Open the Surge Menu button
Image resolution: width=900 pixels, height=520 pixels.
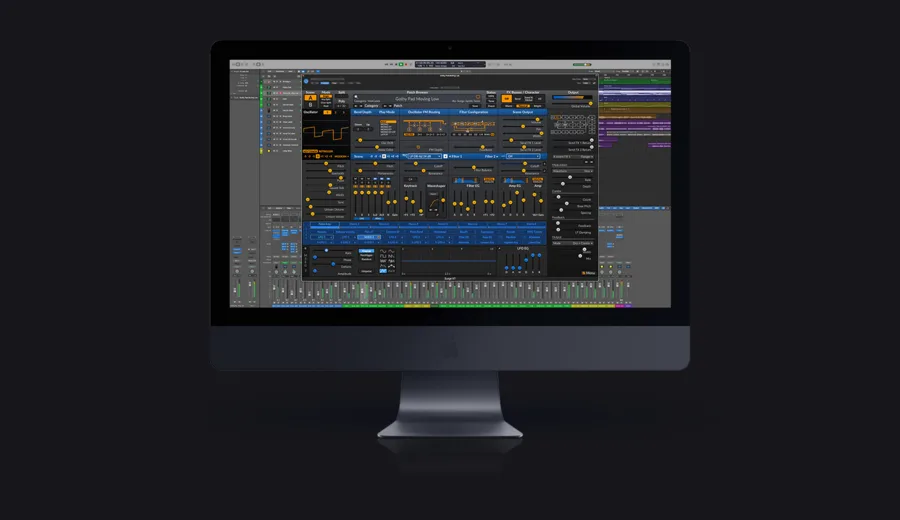[588, 273]
